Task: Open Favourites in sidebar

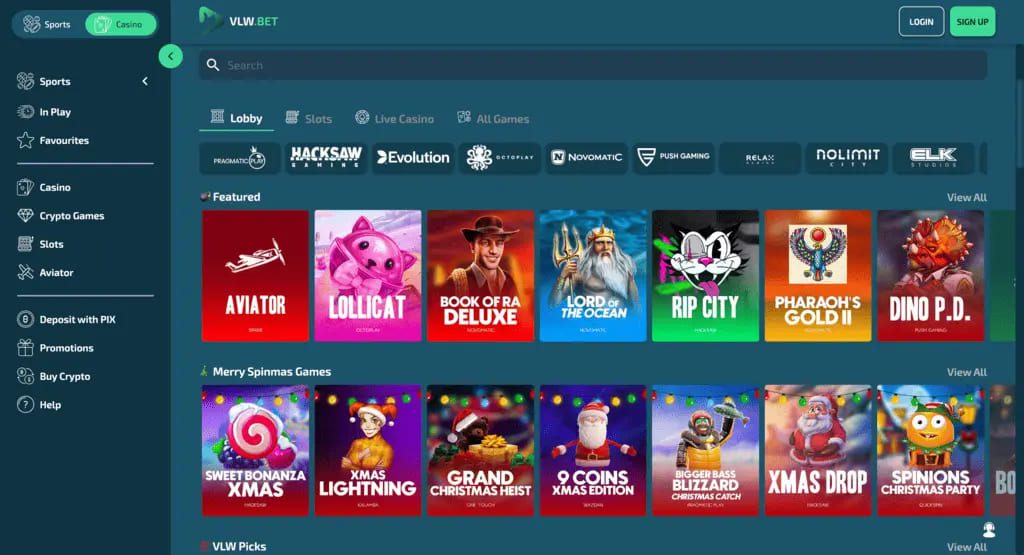Action: pos(53,140)
